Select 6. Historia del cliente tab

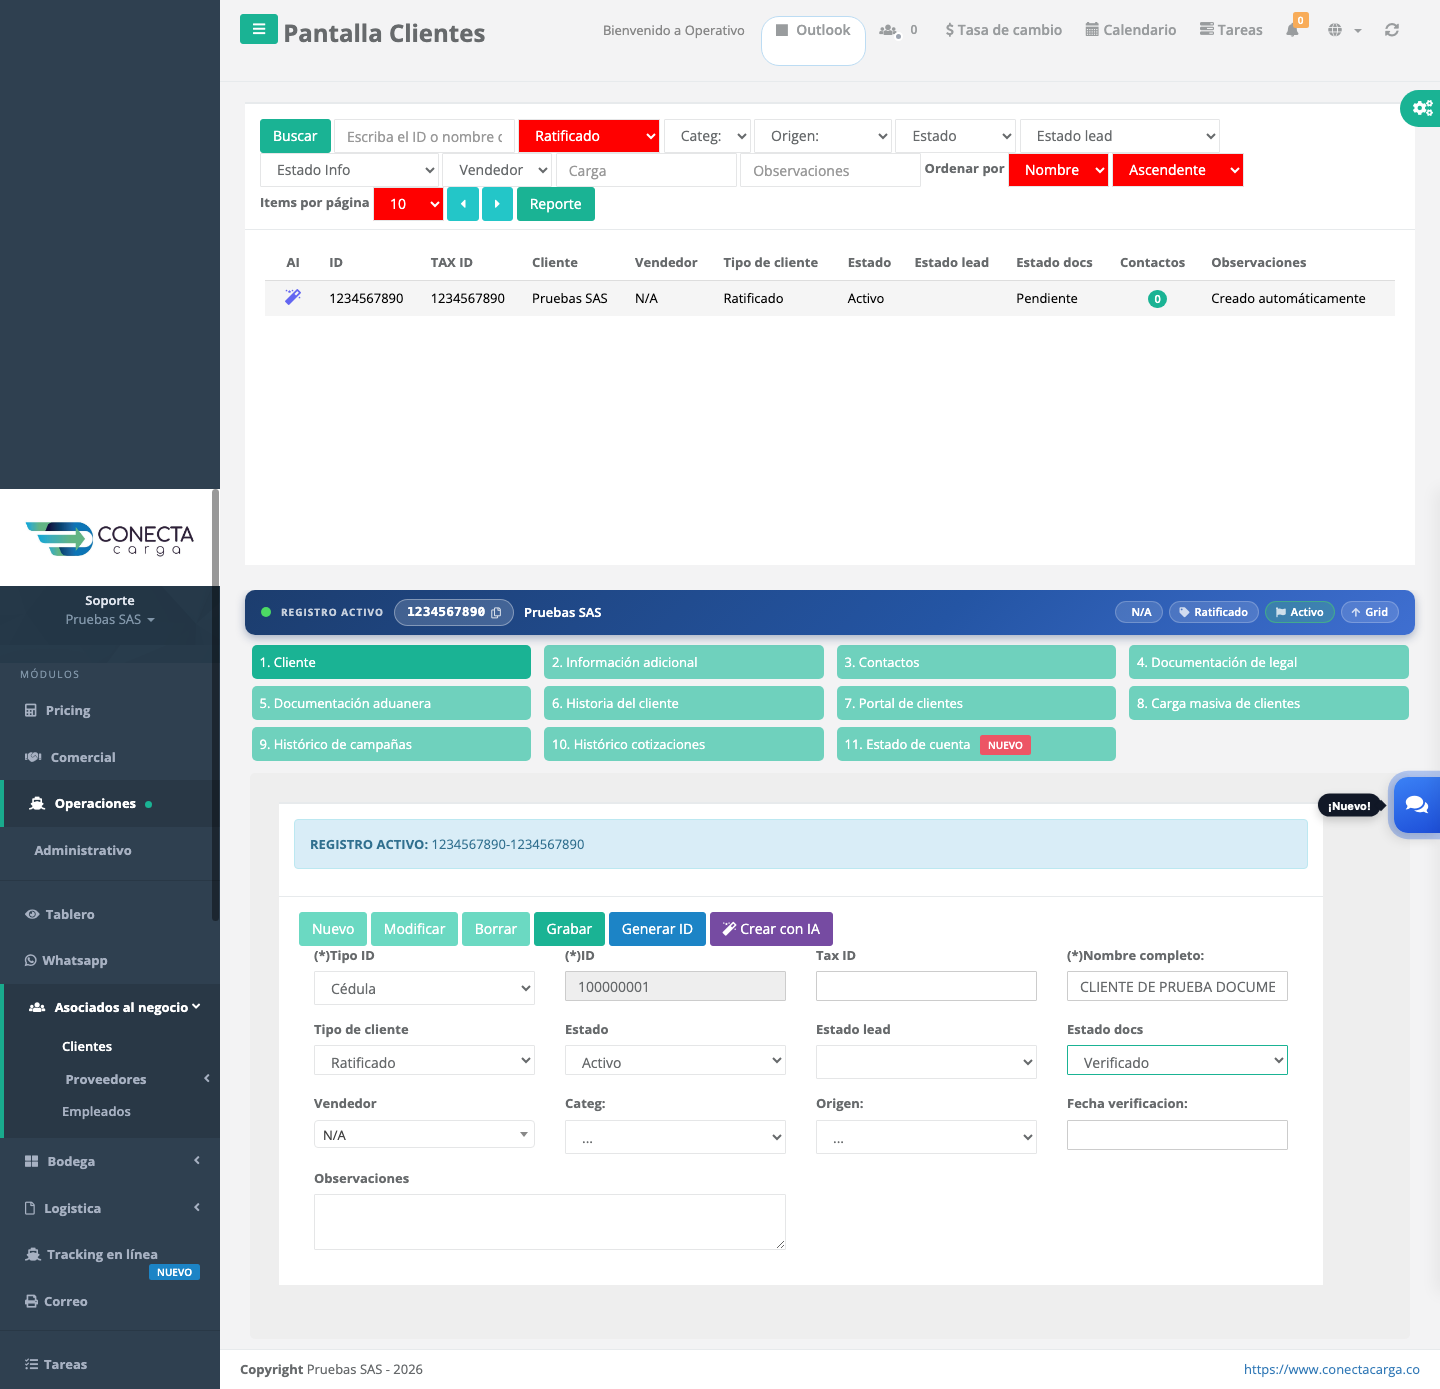click(x=684, y=703)
